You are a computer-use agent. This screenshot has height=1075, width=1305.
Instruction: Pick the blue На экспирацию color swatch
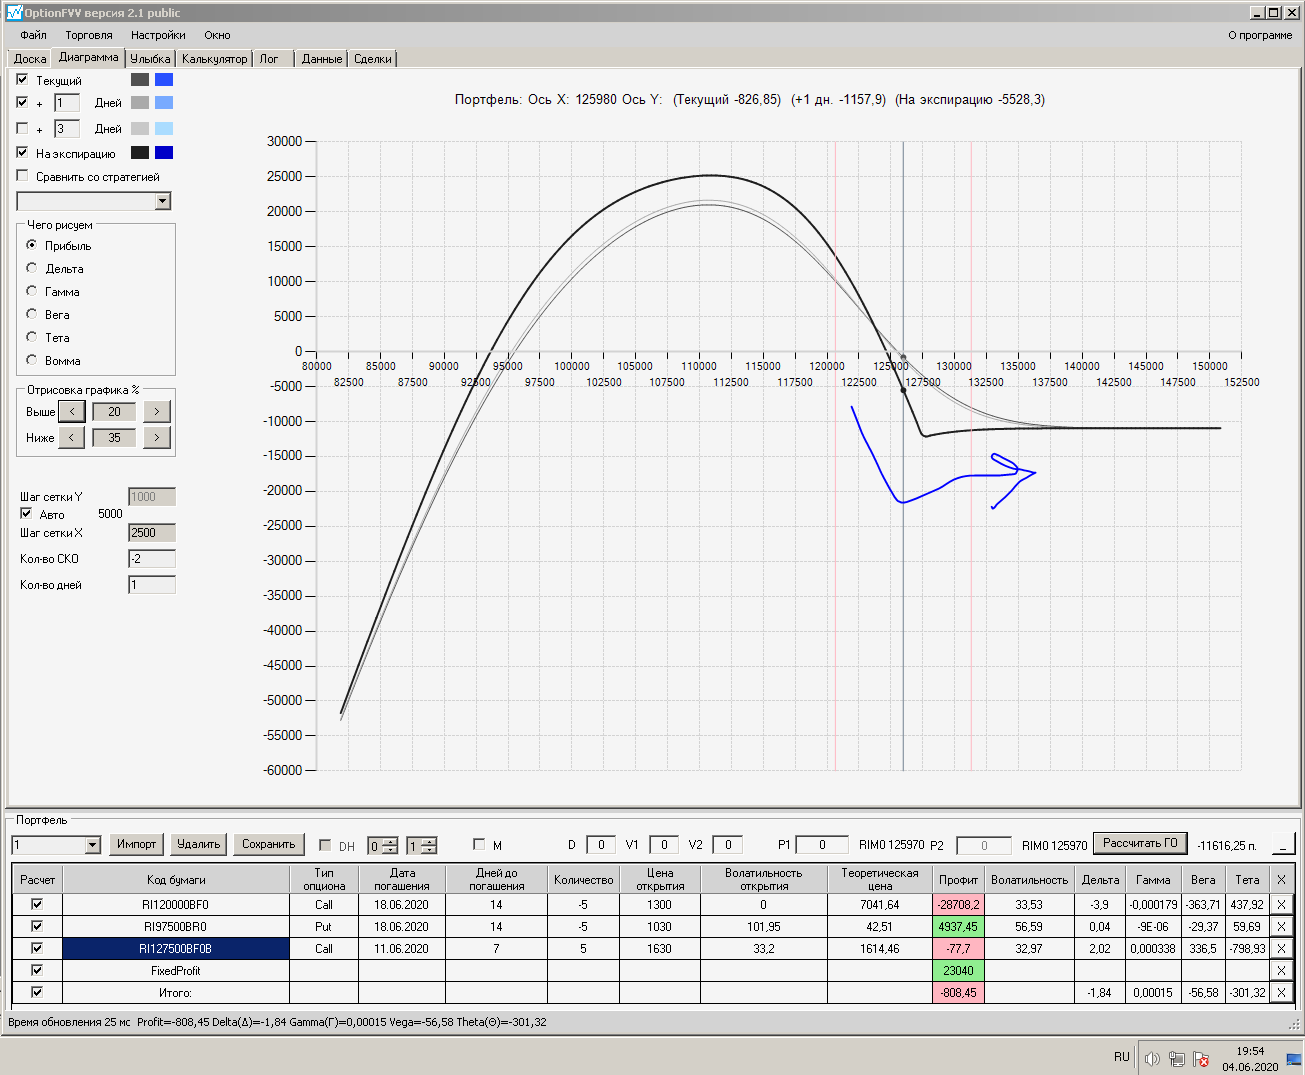tap(164, 153)
